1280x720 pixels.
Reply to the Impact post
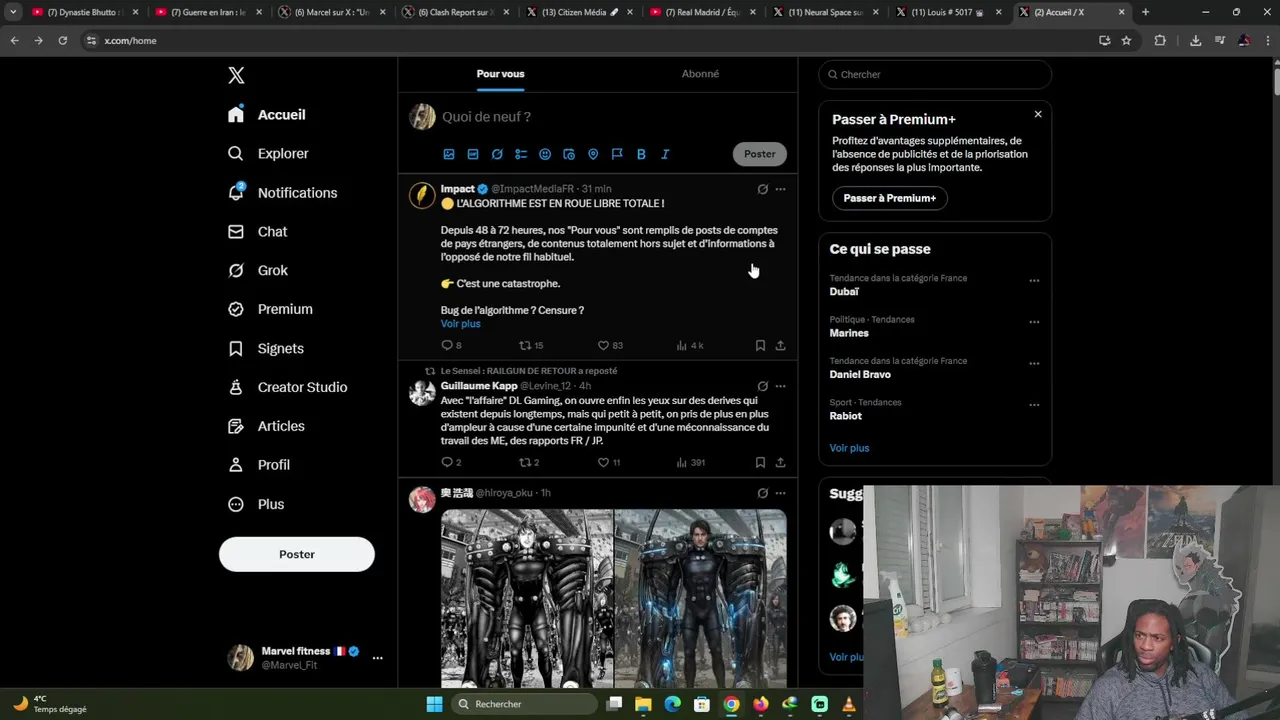[x=451, y=345]
